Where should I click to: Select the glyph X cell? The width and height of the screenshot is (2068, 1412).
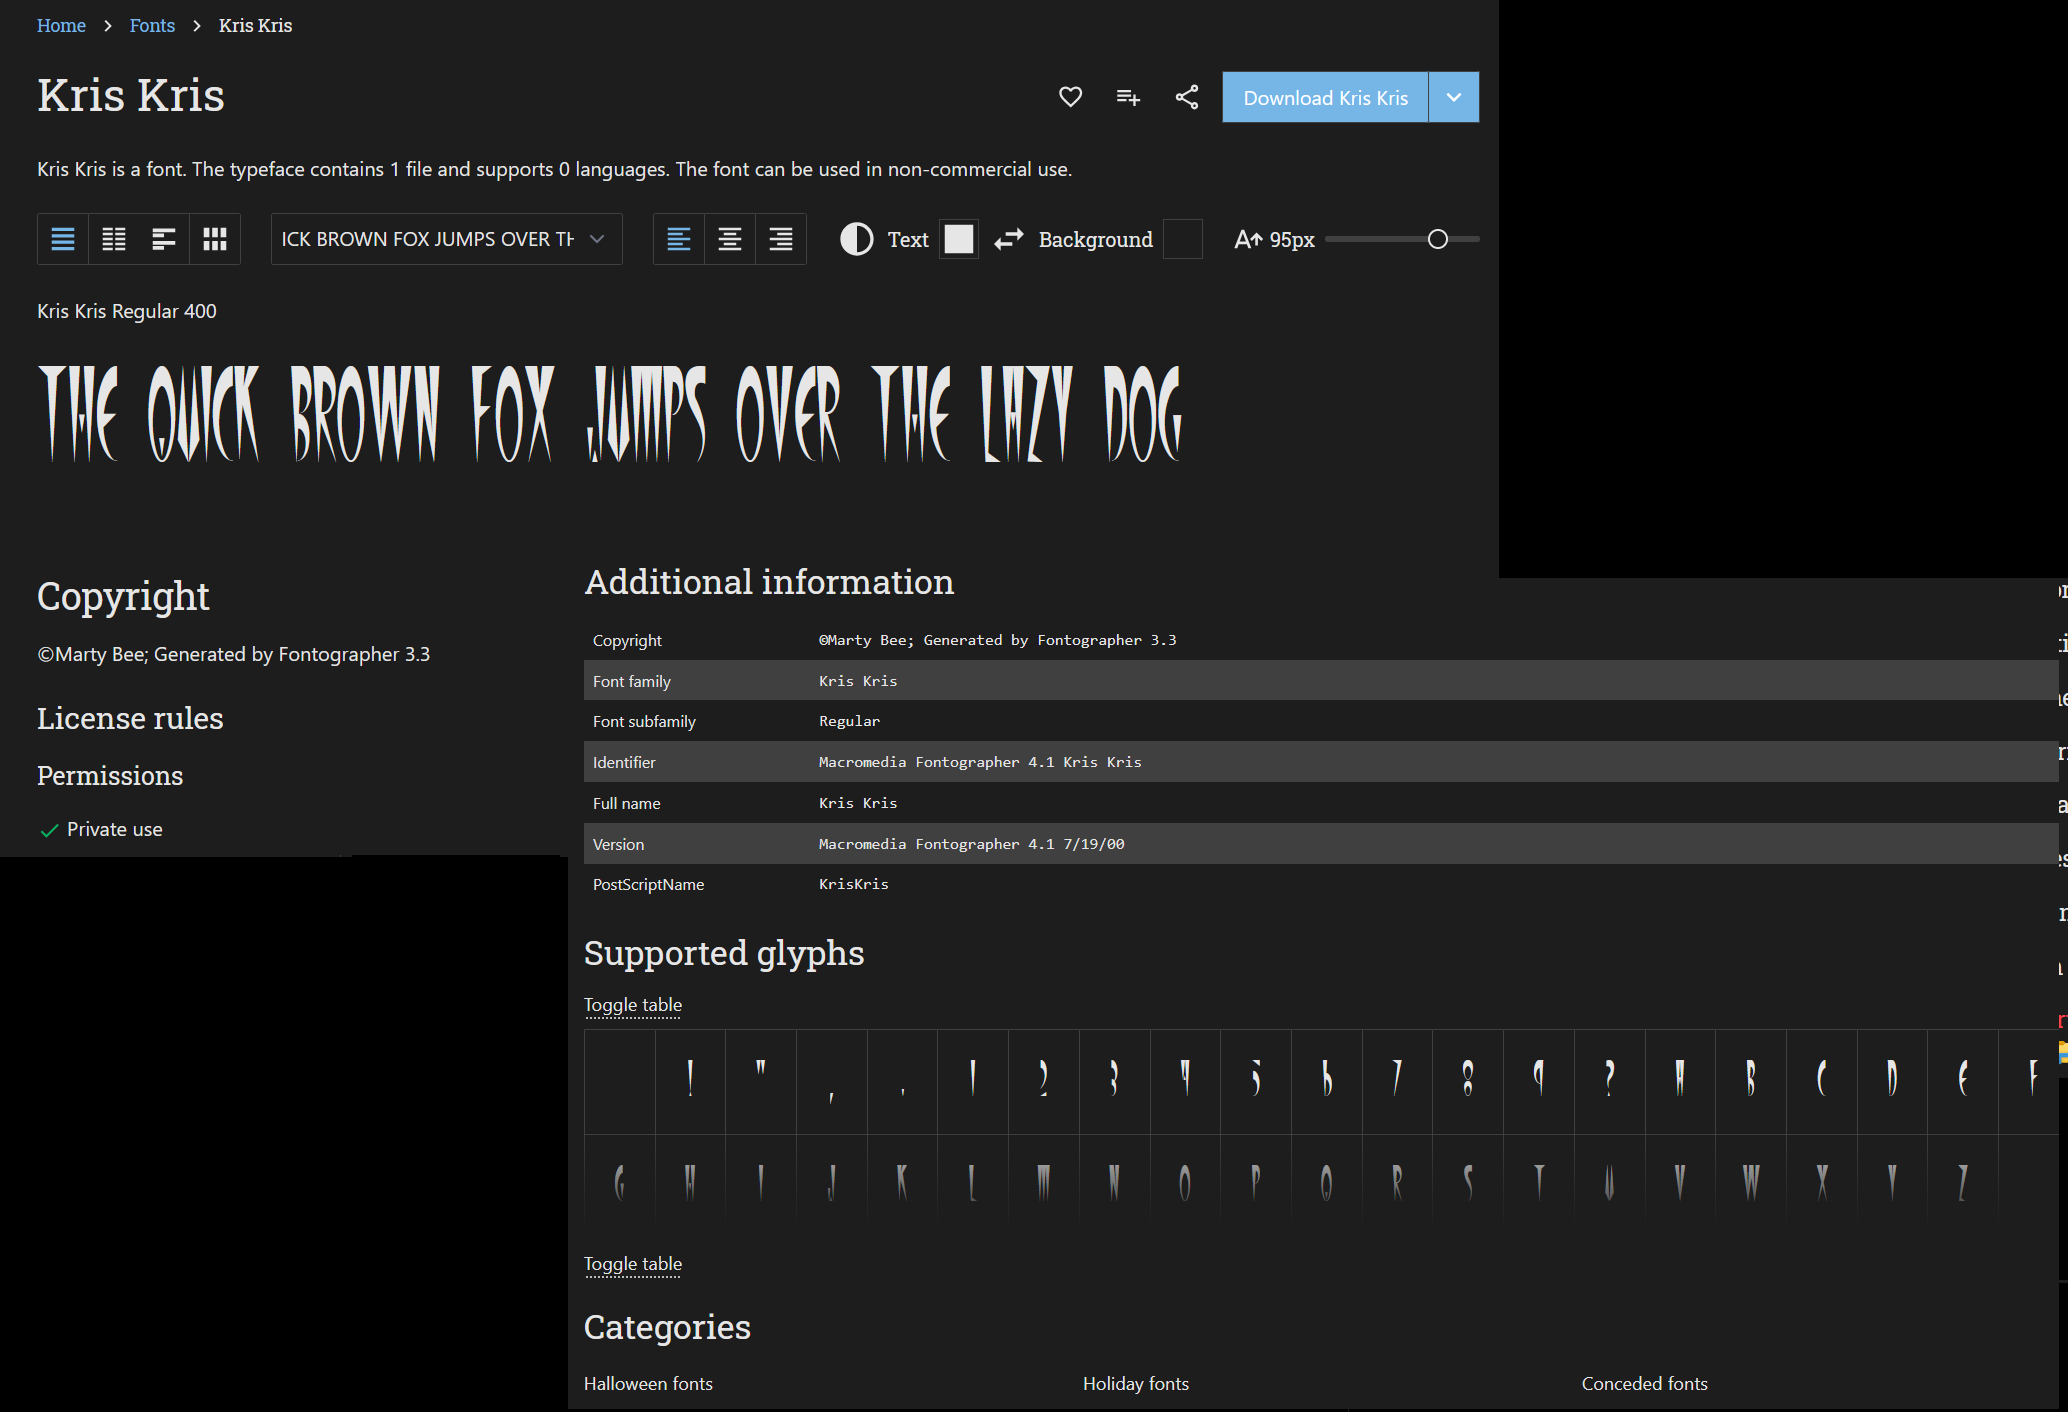pyautogui.click(x=1822, y=1183)
